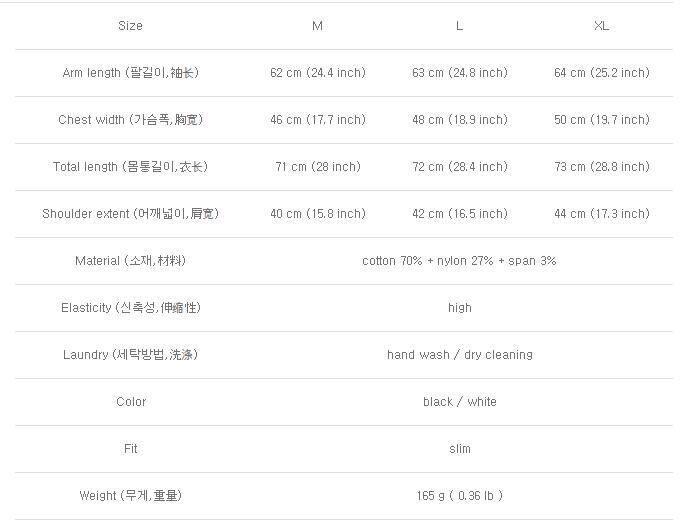Viewport: 683px width, 526px height.
Task: Click the 62 cm arm length value
Action: [317, 73]
